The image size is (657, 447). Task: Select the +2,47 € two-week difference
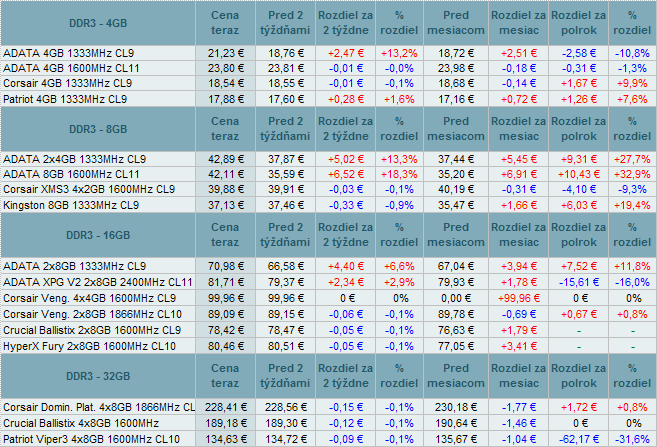(346, 53)
